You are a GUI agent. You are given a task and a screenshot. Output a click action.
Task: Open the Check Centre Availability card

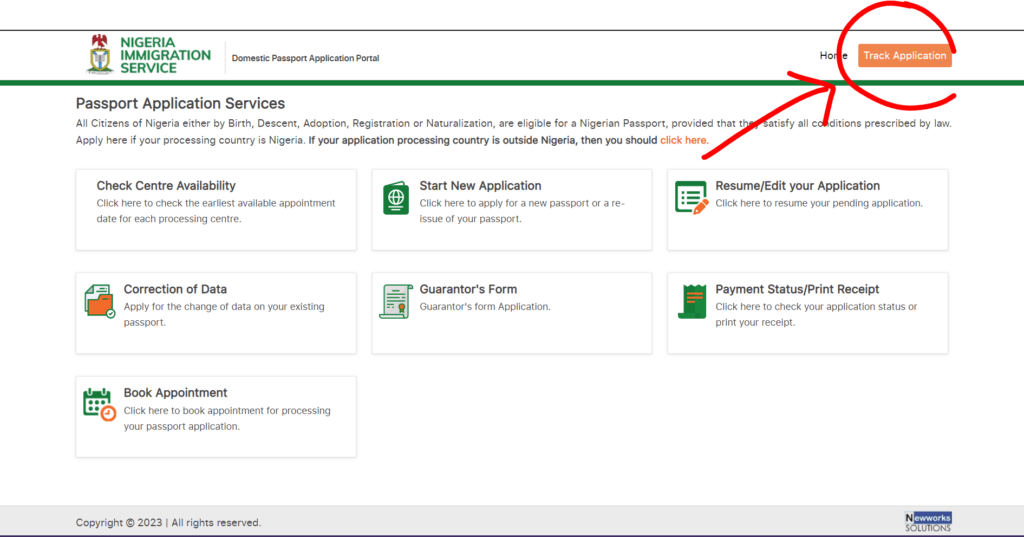tap(216, 210)
